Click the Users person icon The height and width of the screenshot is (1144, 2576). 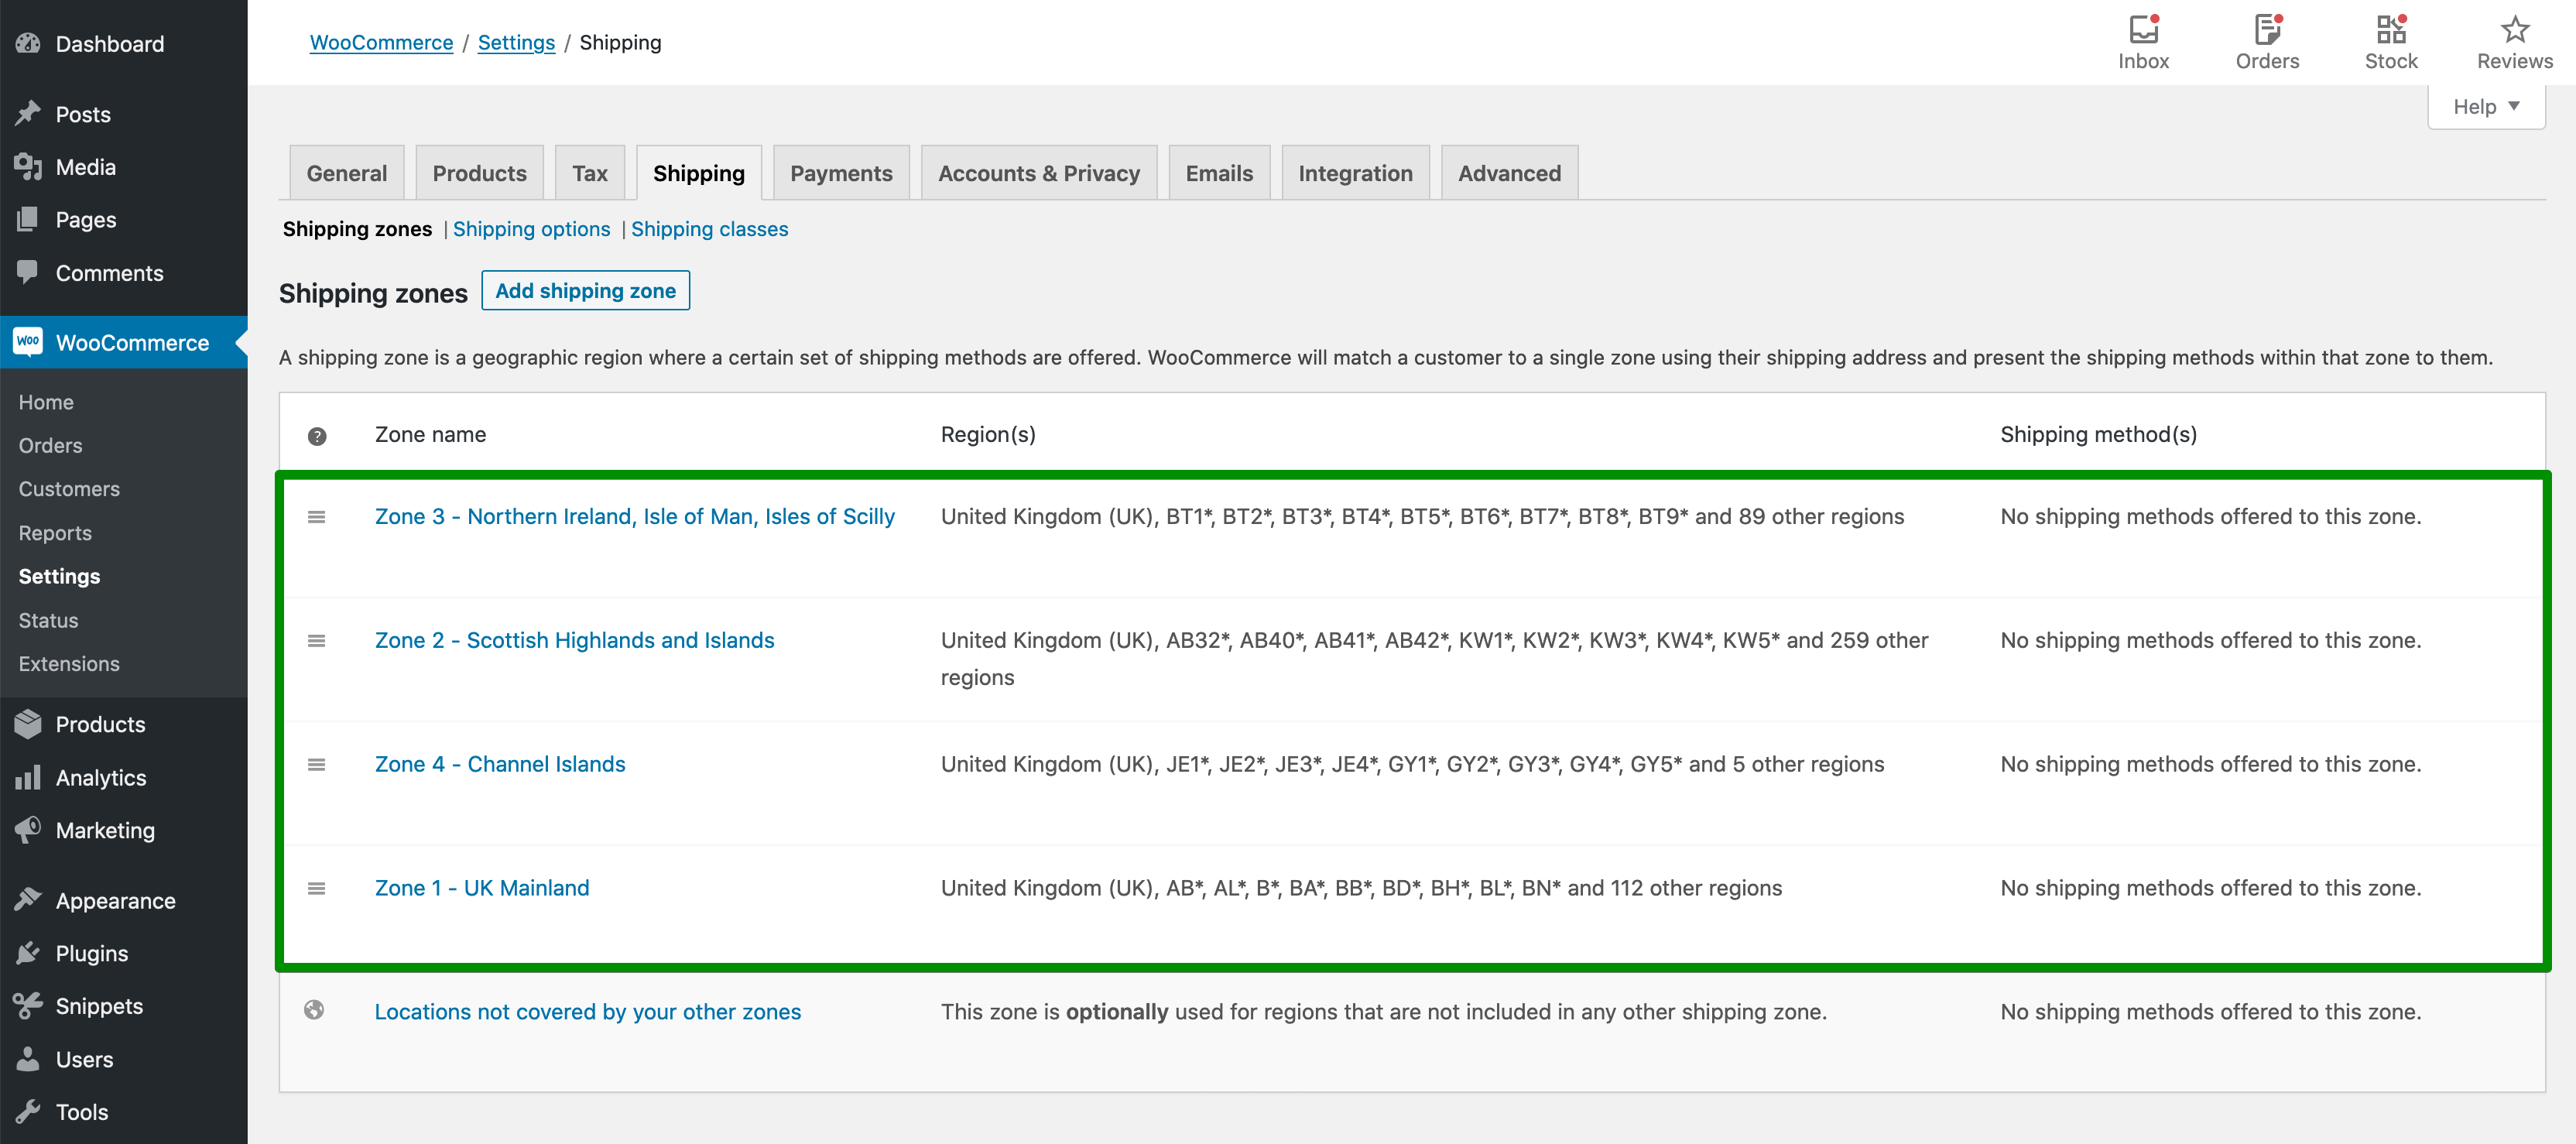[x=28, y=1058]
